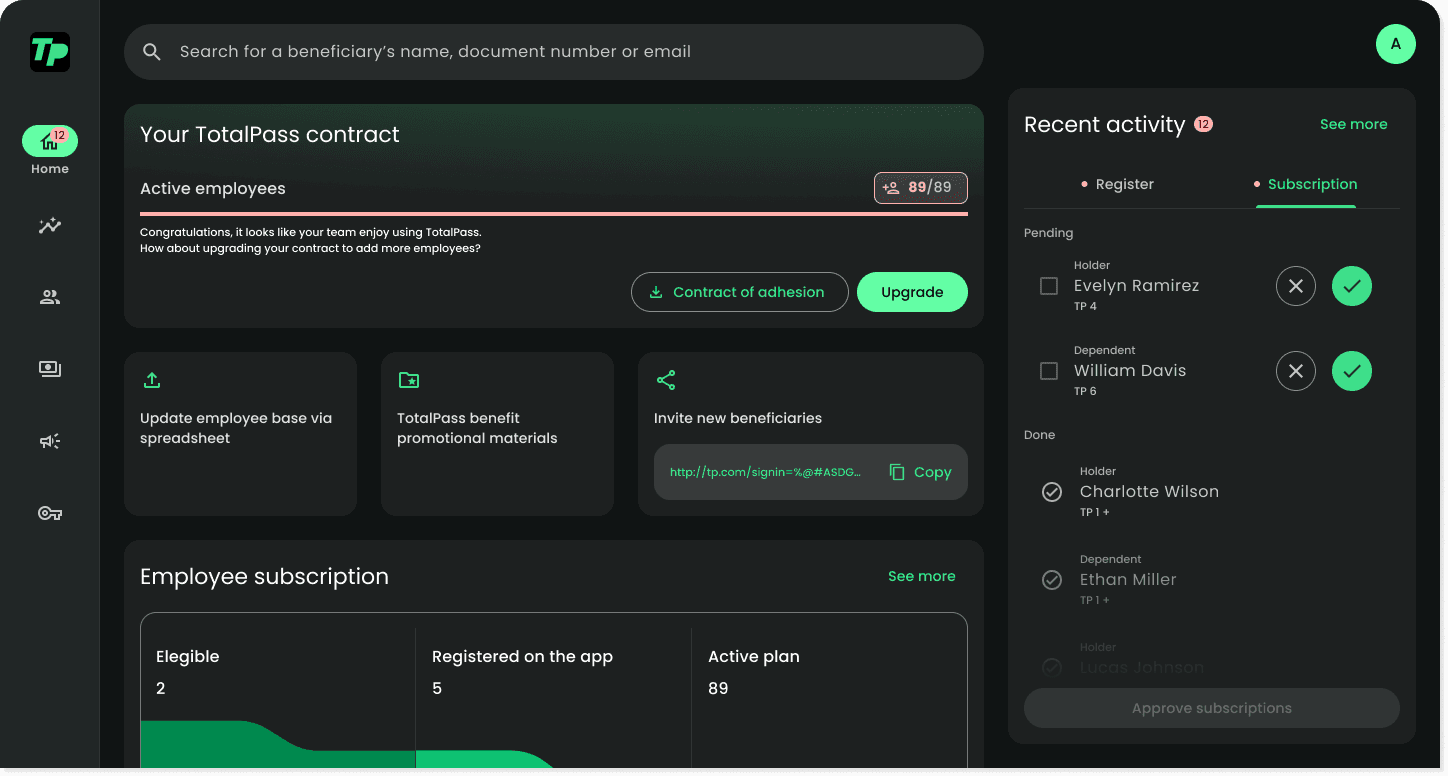1448x776 pixels.
Task: Open the employees people sidebar icon
Action: click(x=50, y=297)
